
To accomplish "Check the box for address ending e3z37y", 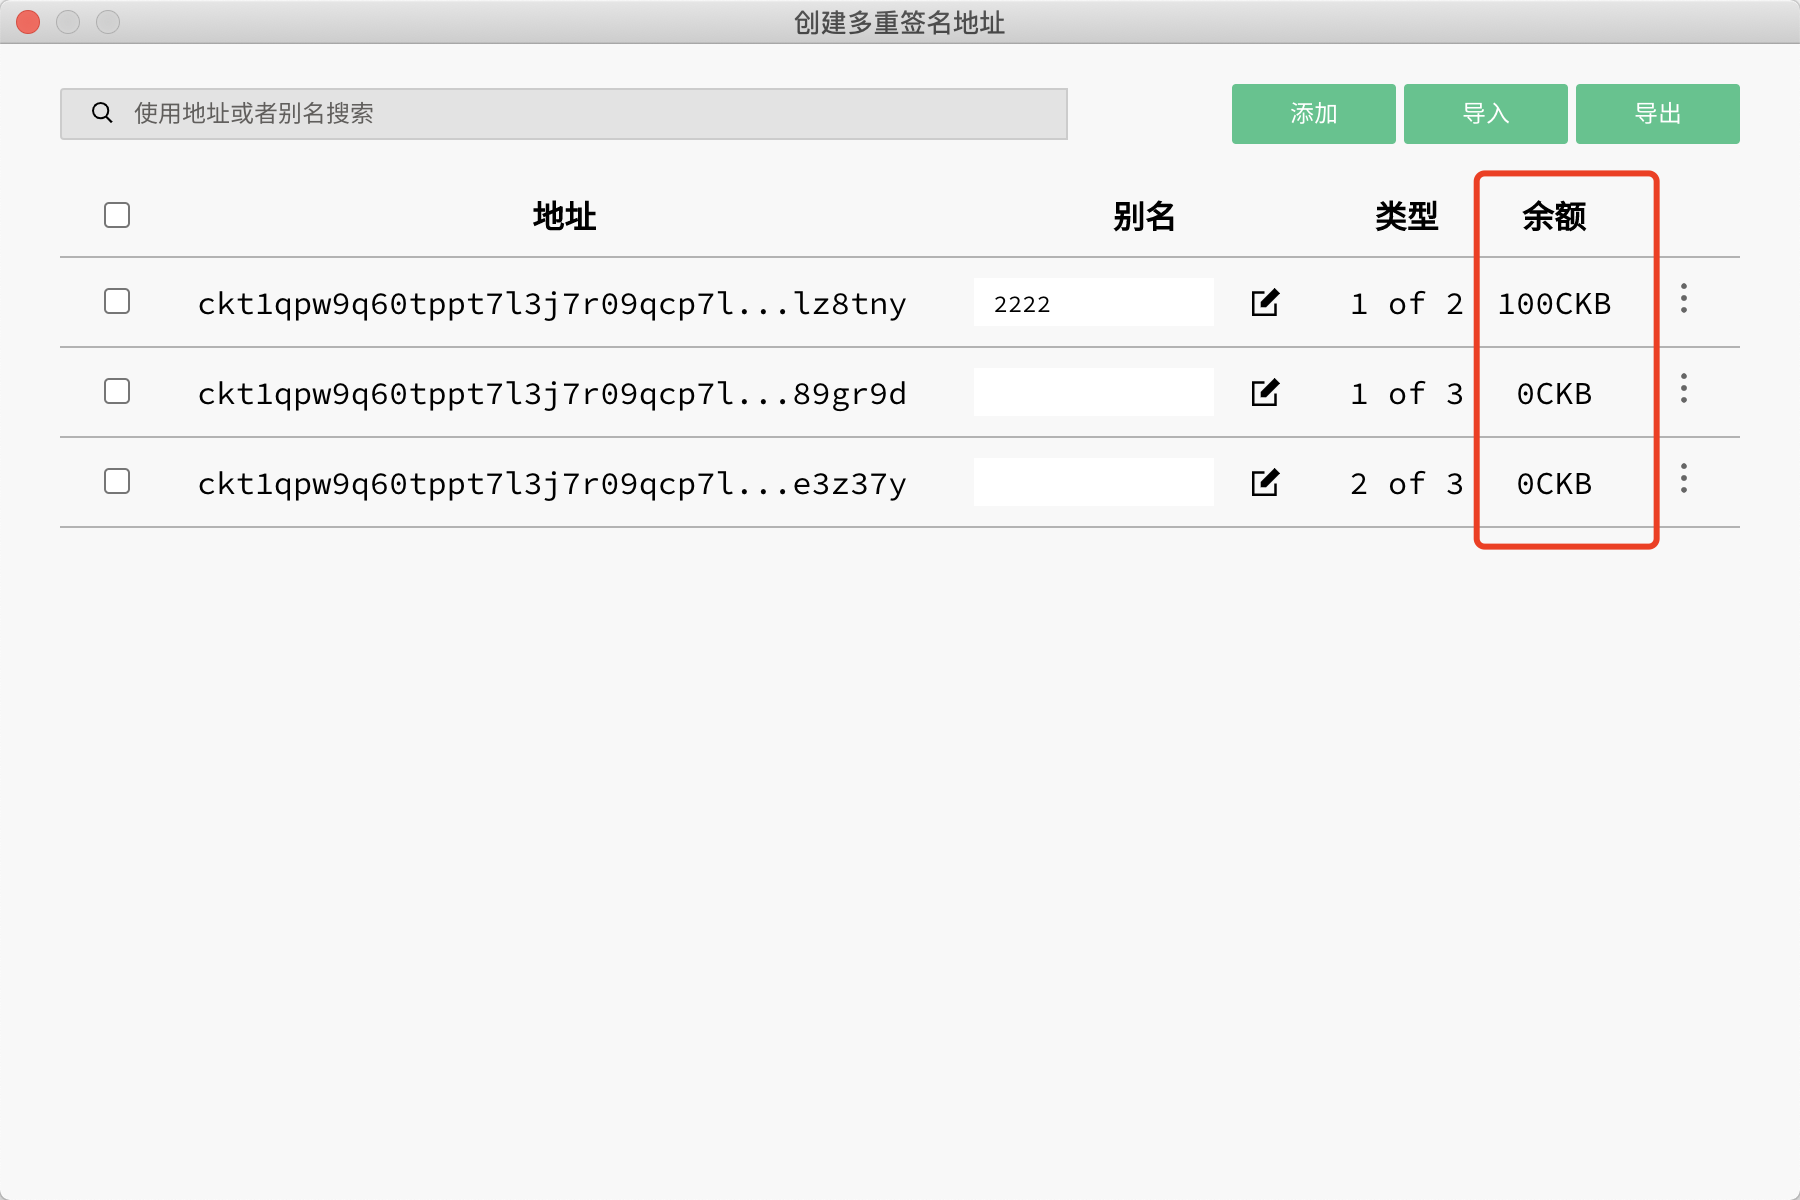I will [117, 481].
